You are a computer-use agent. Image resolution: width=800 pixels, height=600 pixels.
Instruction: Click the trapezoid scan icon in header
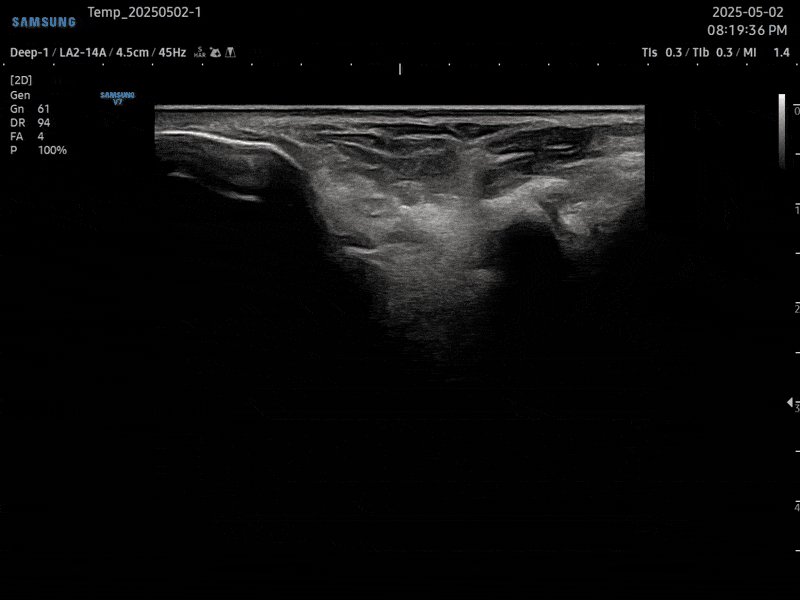pyautogui.click(x=230, y=52)
